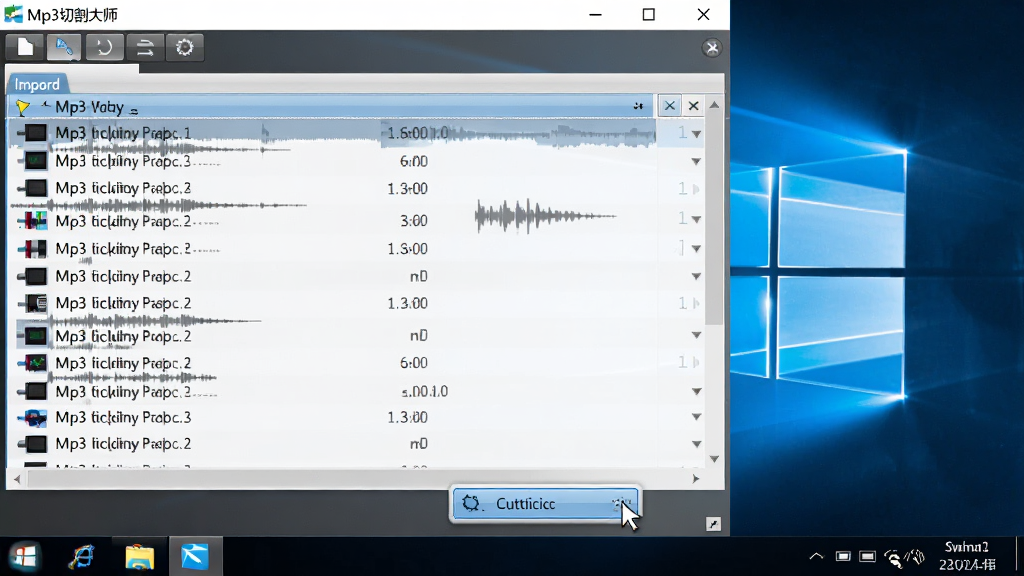
Task: Click the undo circular arrow icon
Action: click(104, 47)
